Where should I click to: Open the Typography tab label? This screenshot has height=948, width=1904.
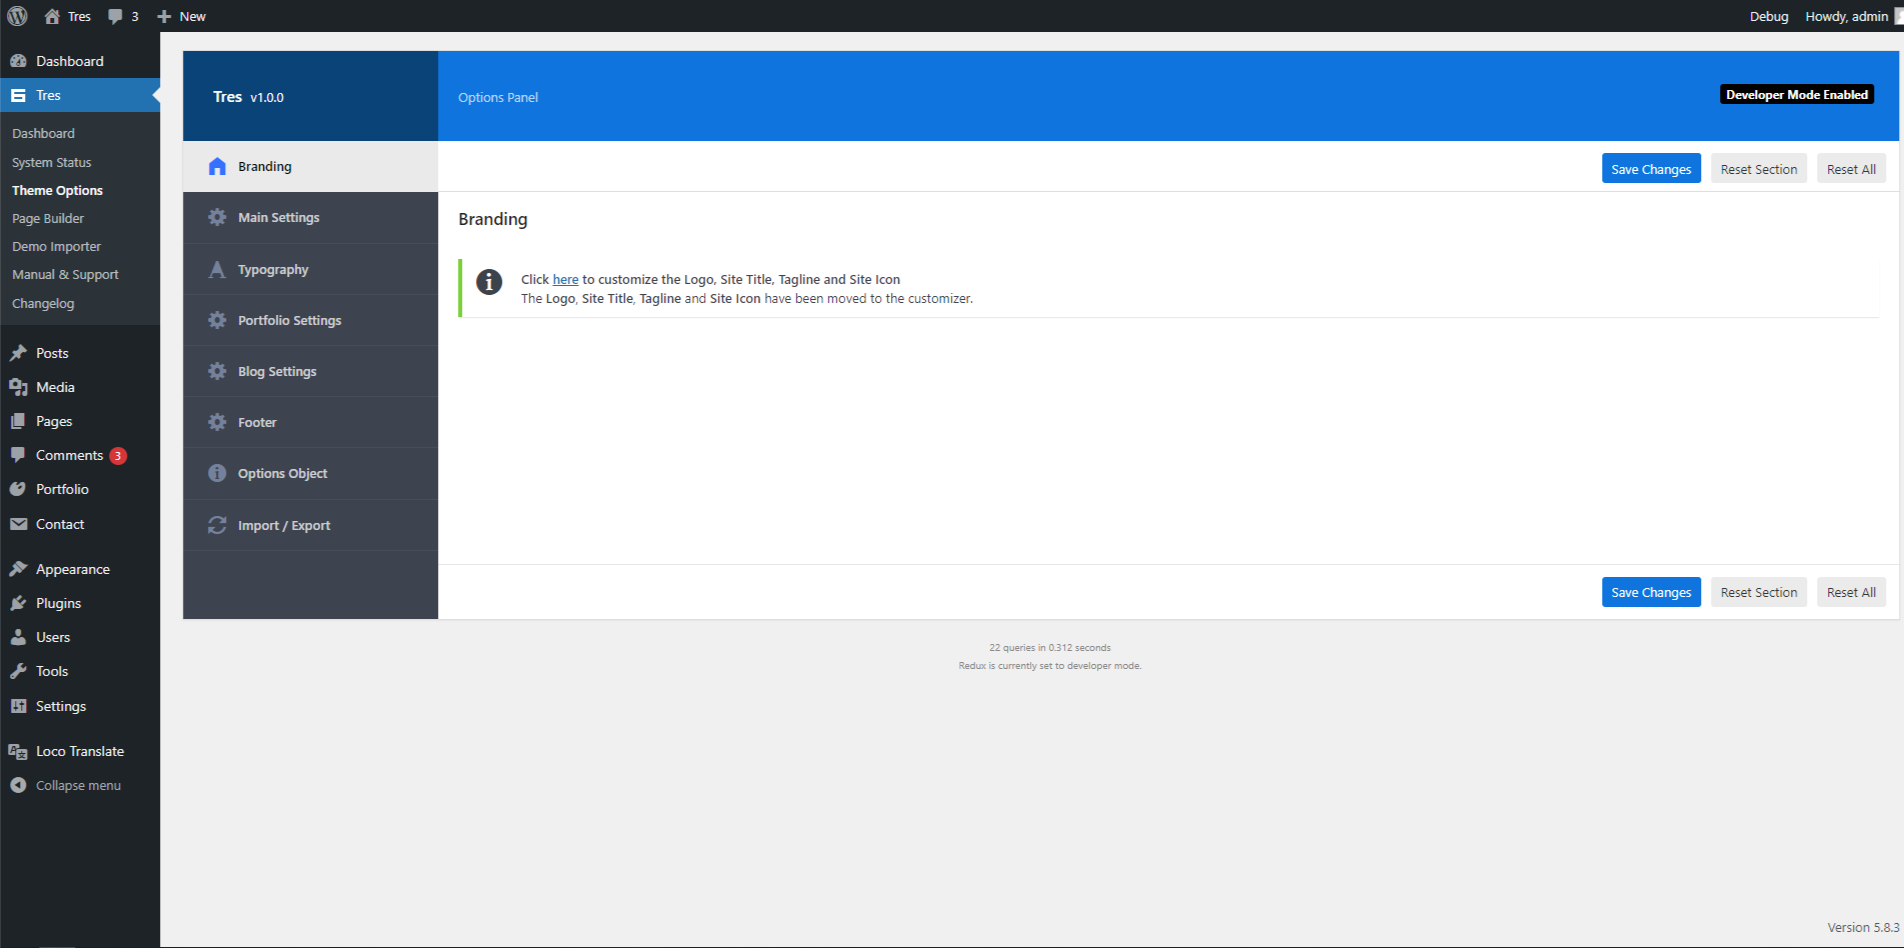[x=273, y=270]
